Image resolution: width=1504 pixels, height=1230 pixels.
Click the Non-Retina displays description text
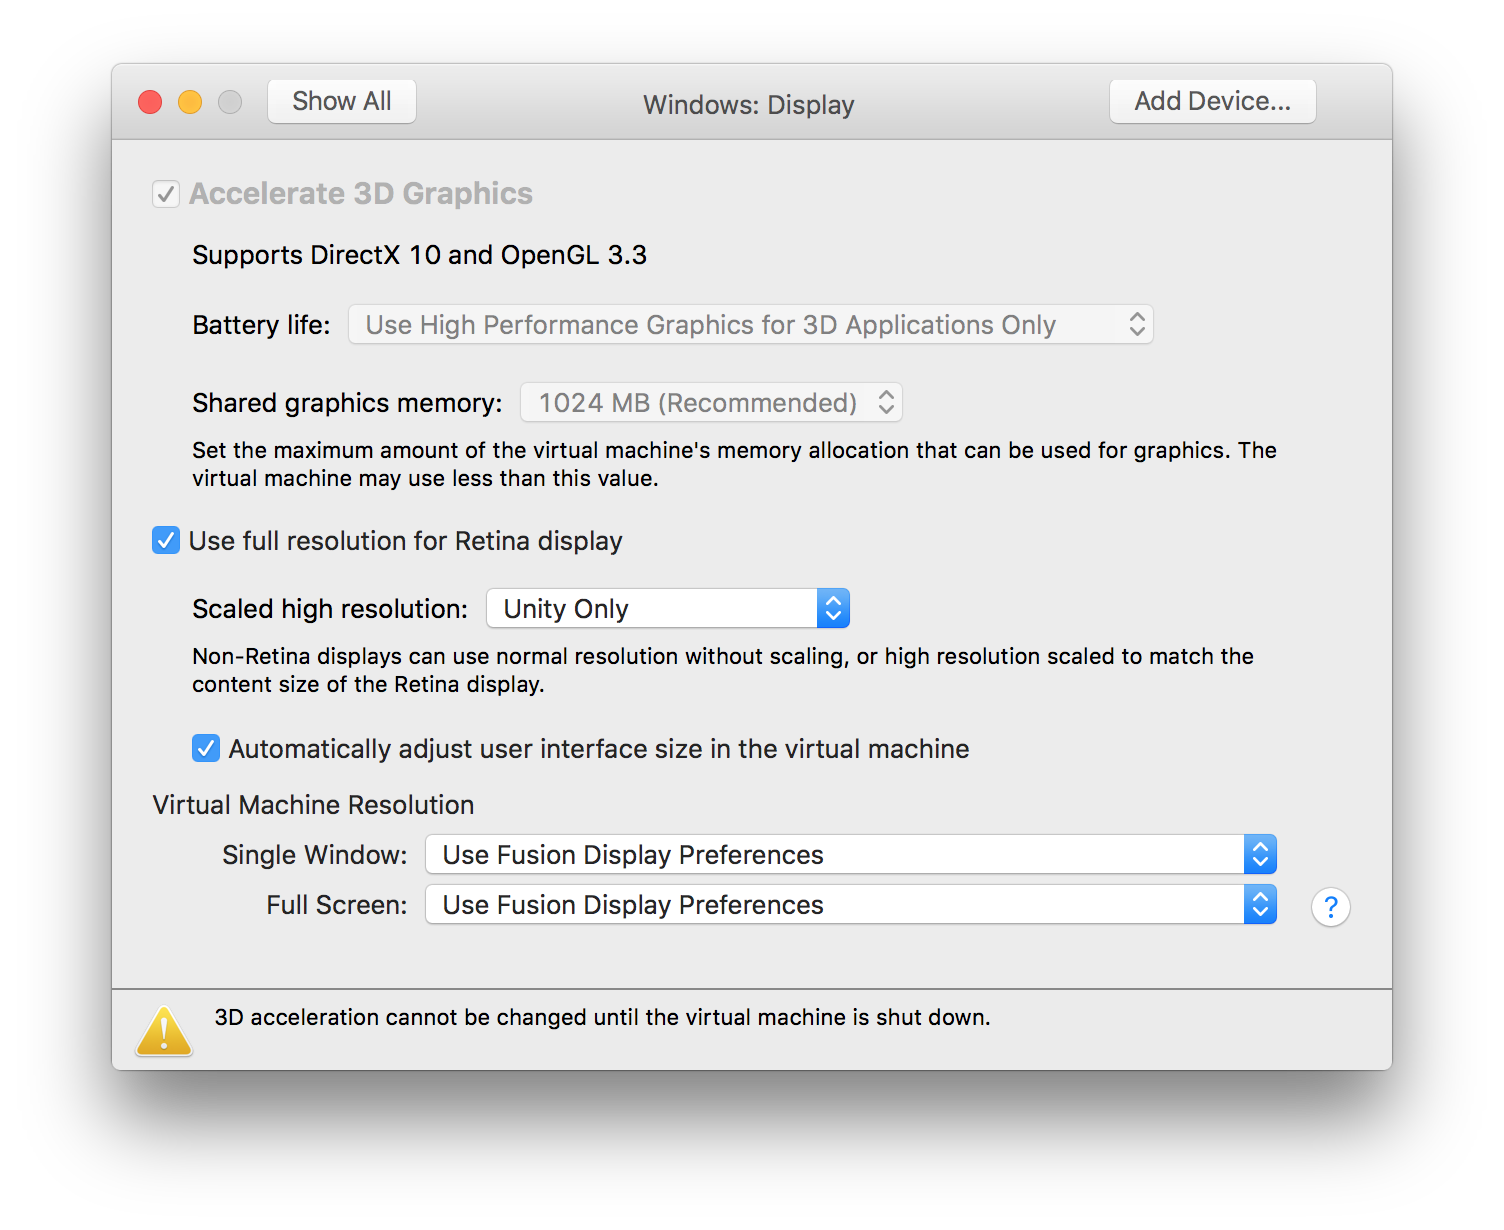click(x=723, y=670)
